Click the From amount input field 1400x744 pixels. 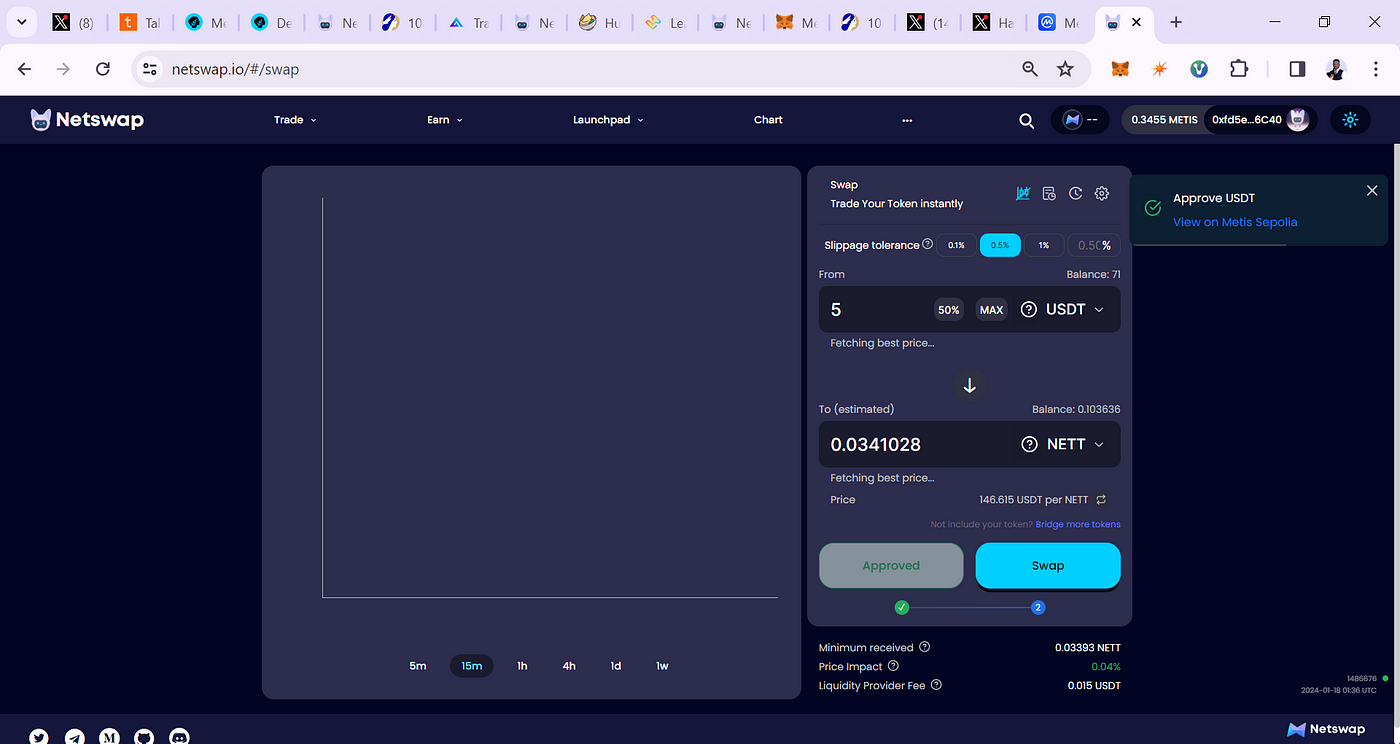pos(878,310)
